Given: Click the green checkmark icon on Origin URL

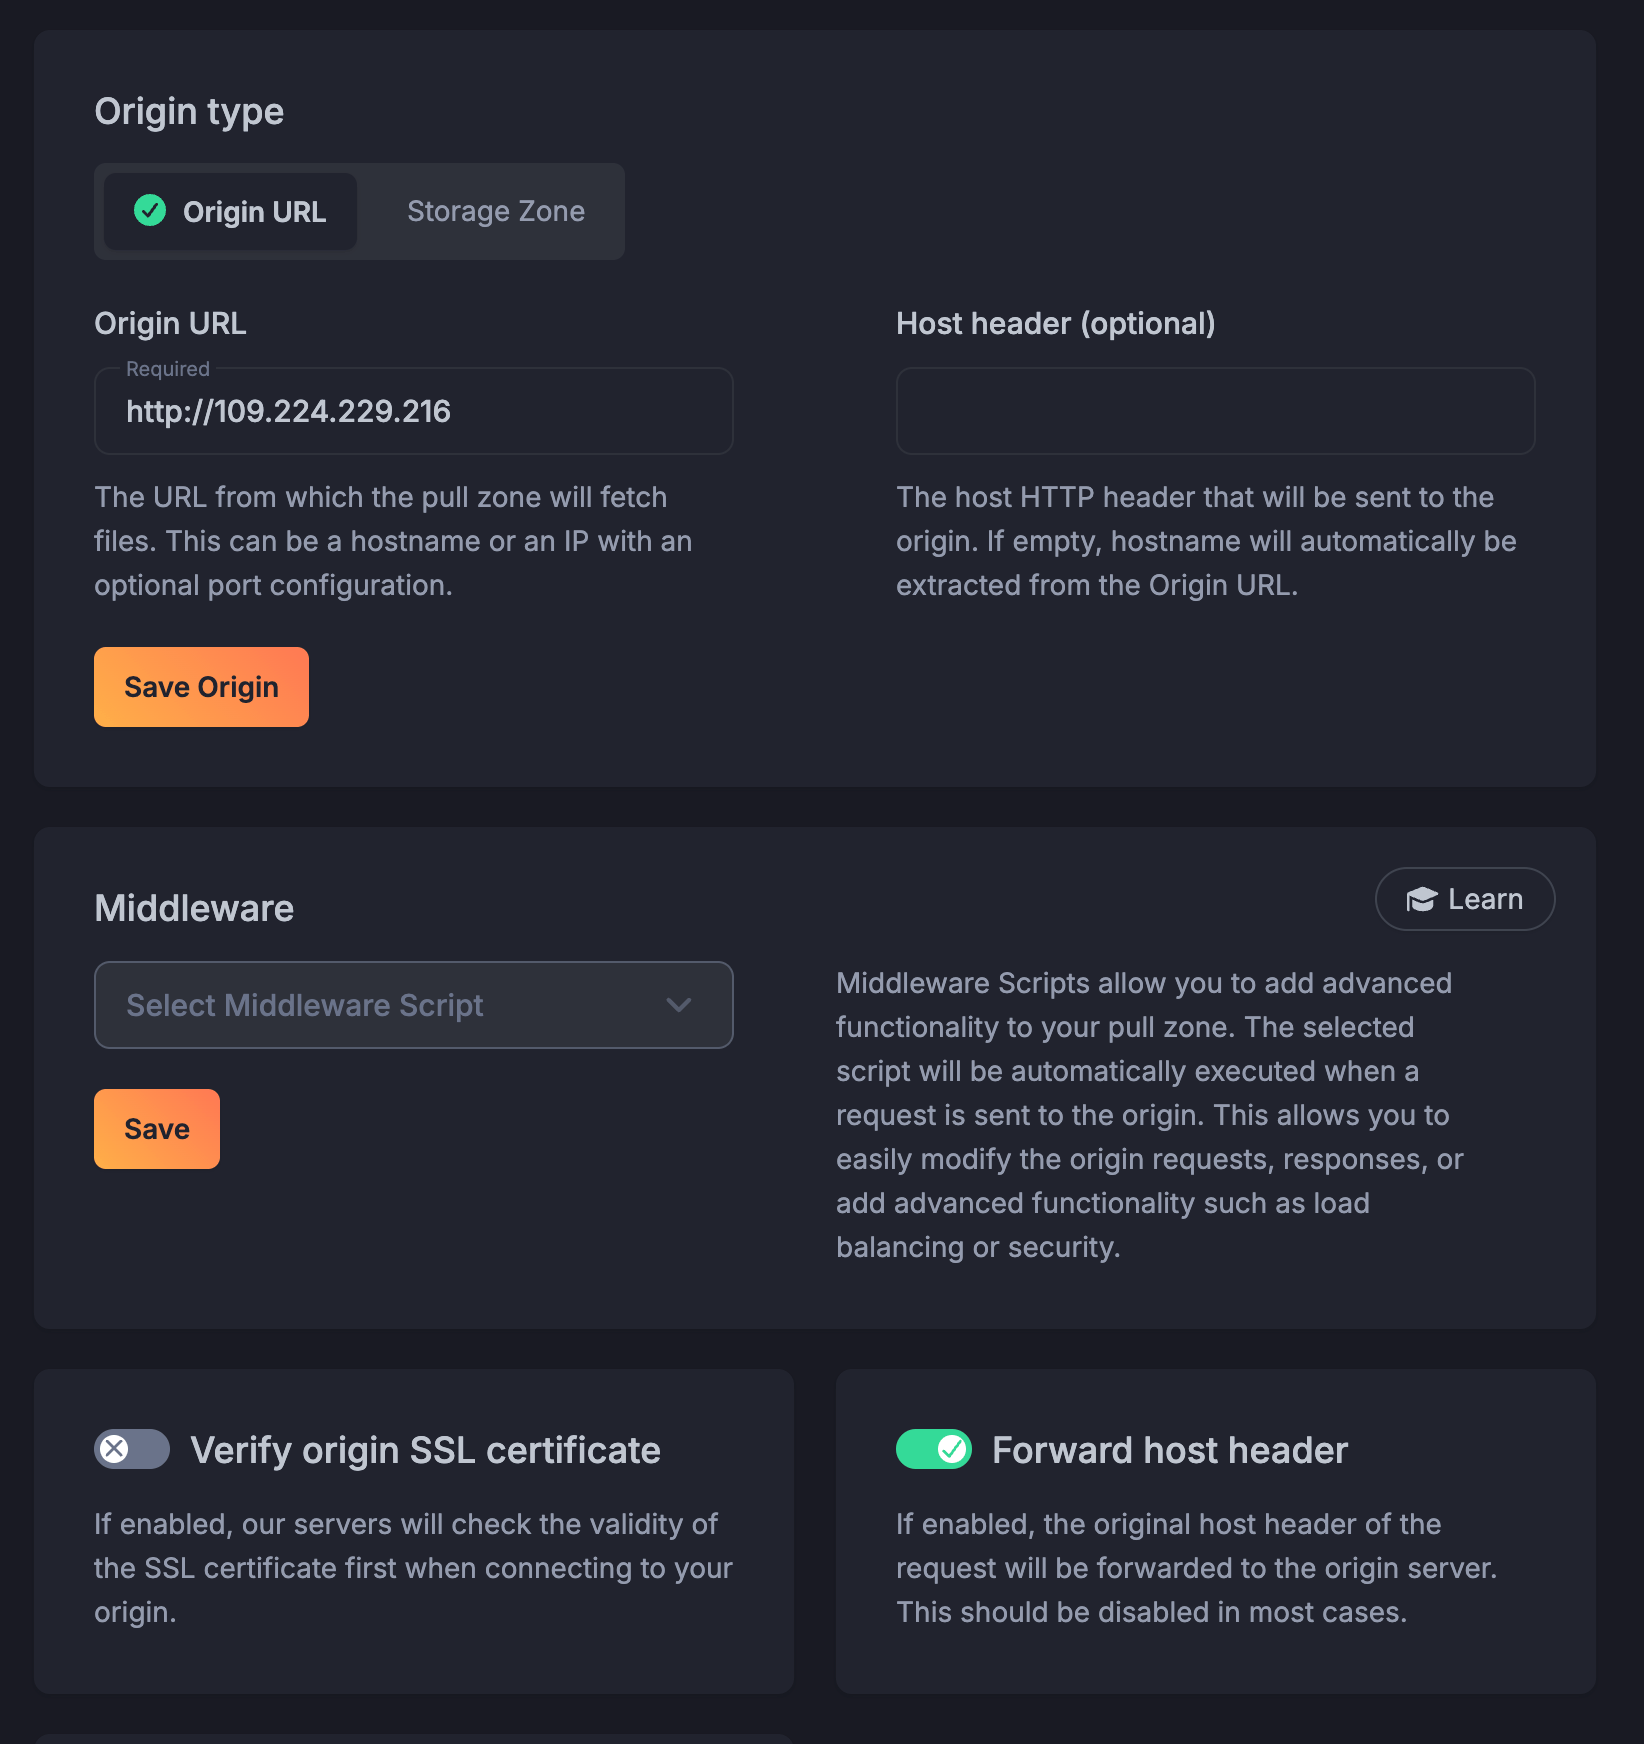Looking at the screenshot, I should (x=150, y=210).
